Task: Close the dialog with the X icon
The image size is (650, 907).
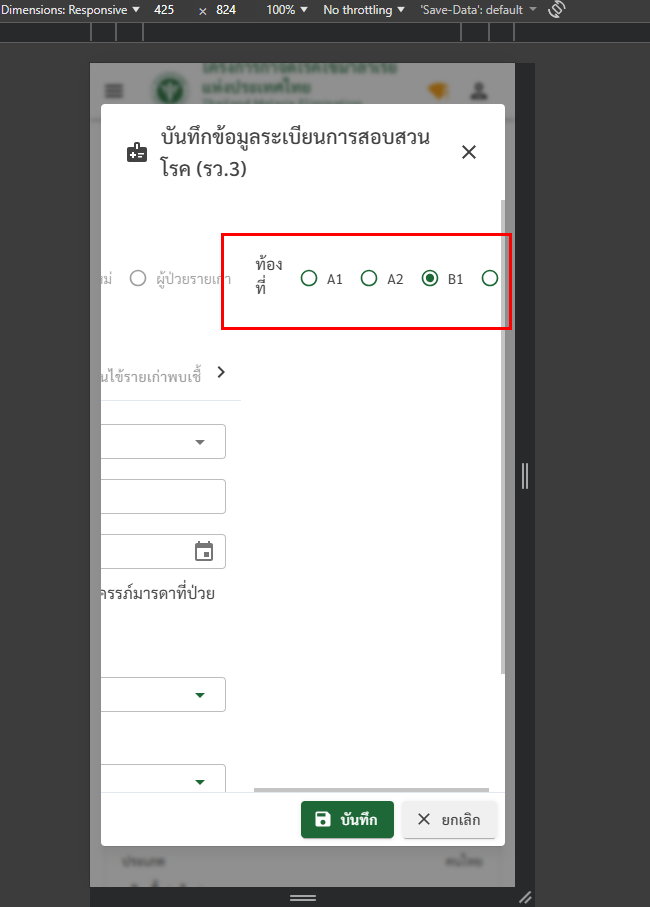Action: click(469, 152)
